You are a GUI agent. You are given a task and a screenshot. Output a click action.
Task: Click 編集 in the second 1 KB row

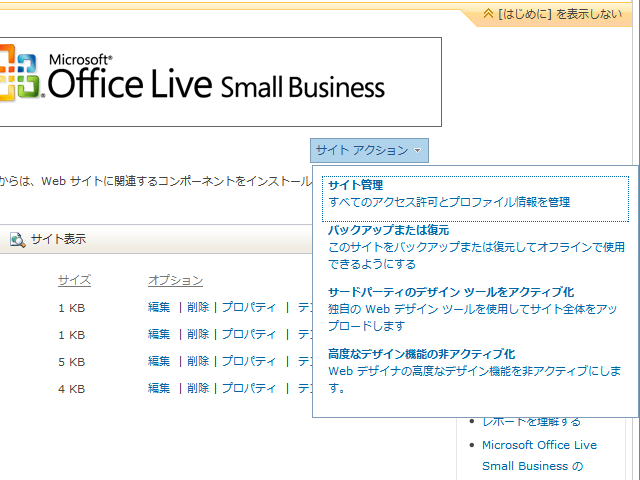(x=159, y=334)
